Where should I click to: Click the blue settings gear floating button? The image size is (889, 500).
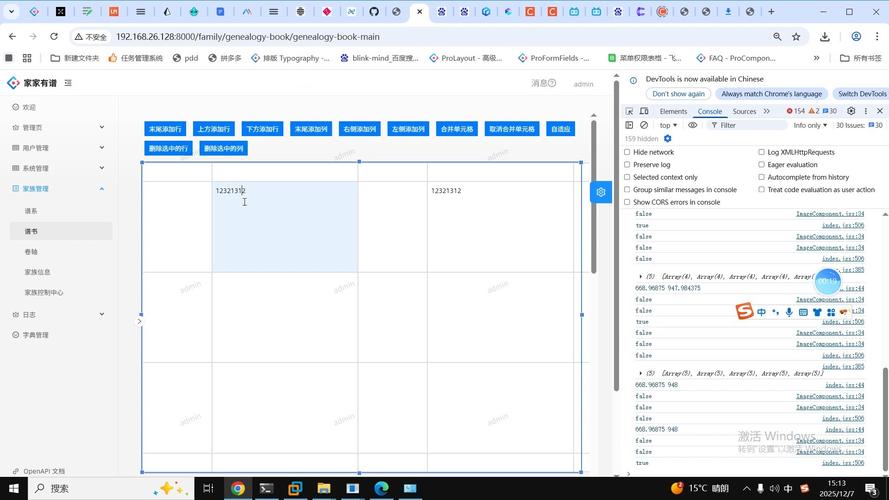tap(600, 192)
